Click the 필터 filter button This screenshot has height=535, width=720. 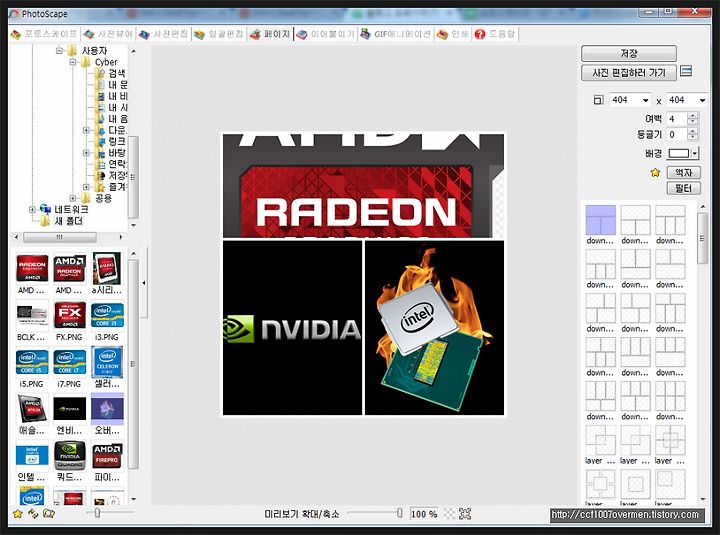click(x=683, y=188)
